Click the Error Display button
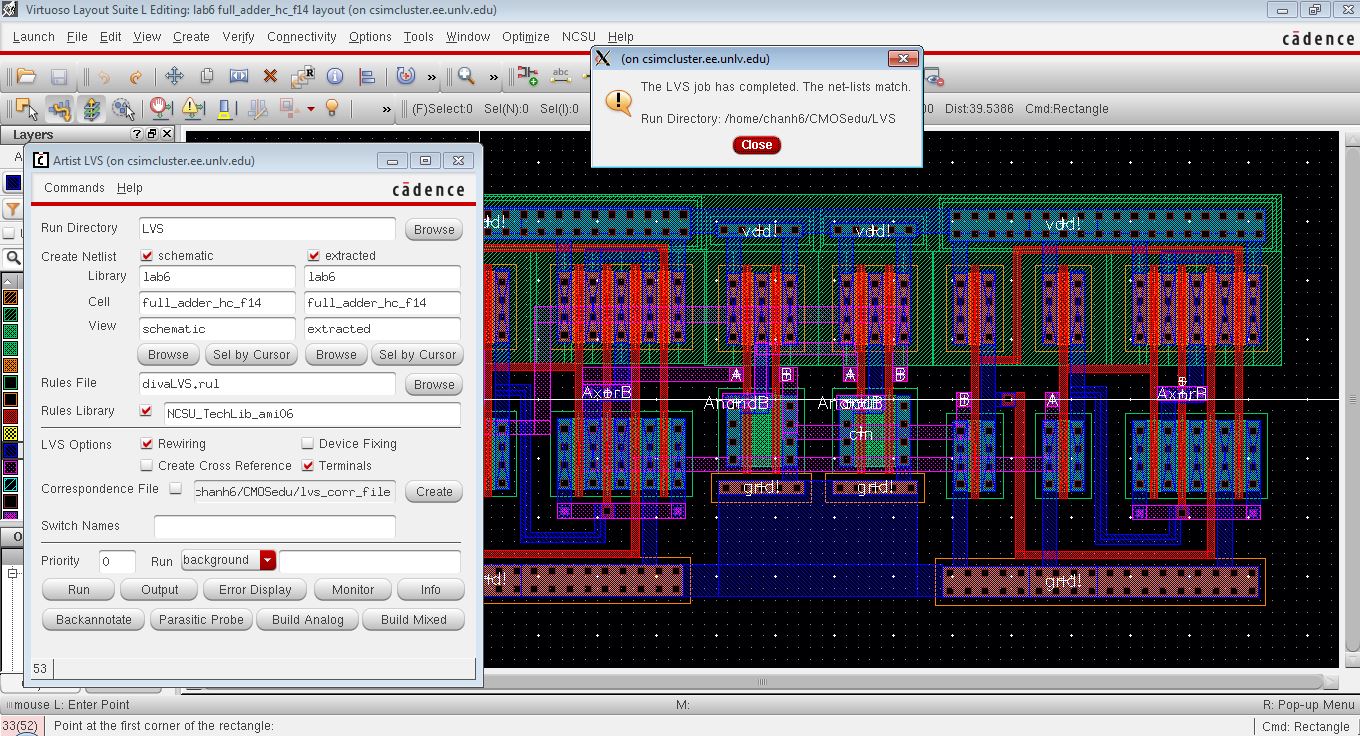Viewport: 1360px width, 736px height. (254, 589)
